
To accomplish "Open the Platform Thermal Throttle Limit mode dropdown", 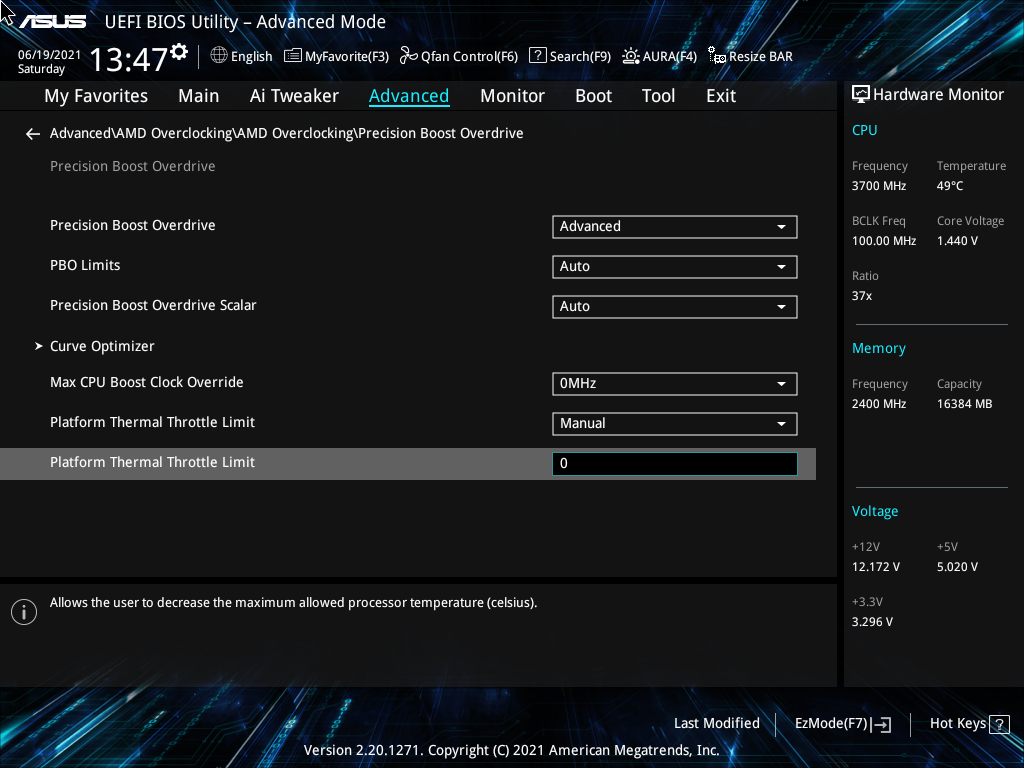I will (674, 423).
